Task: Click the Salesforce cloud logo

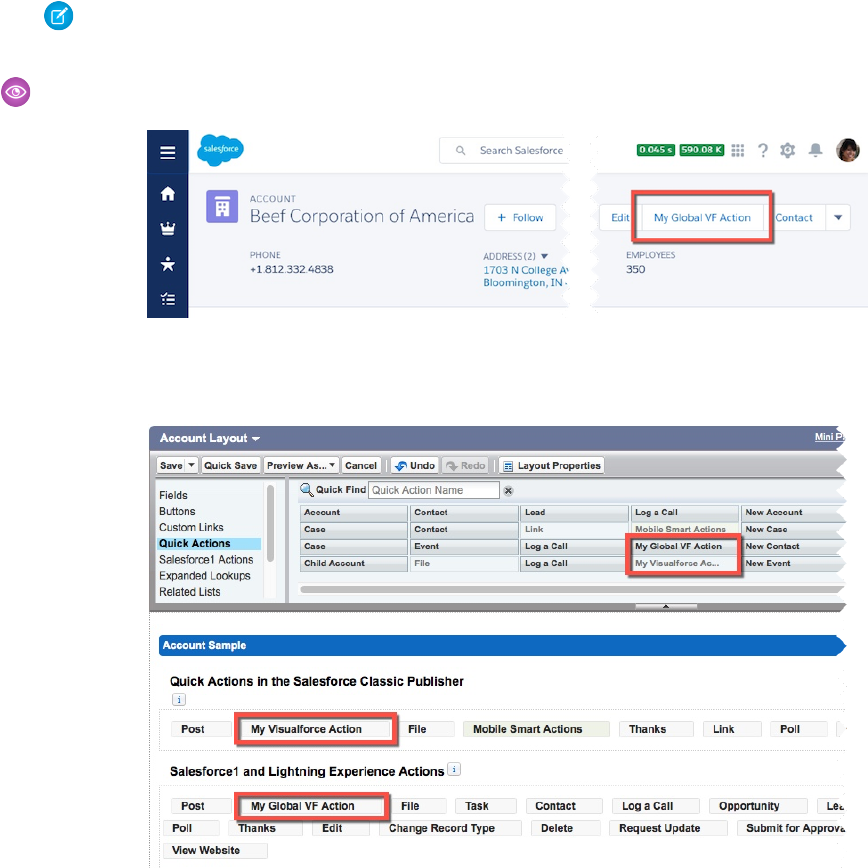Action: click(220, 150)
